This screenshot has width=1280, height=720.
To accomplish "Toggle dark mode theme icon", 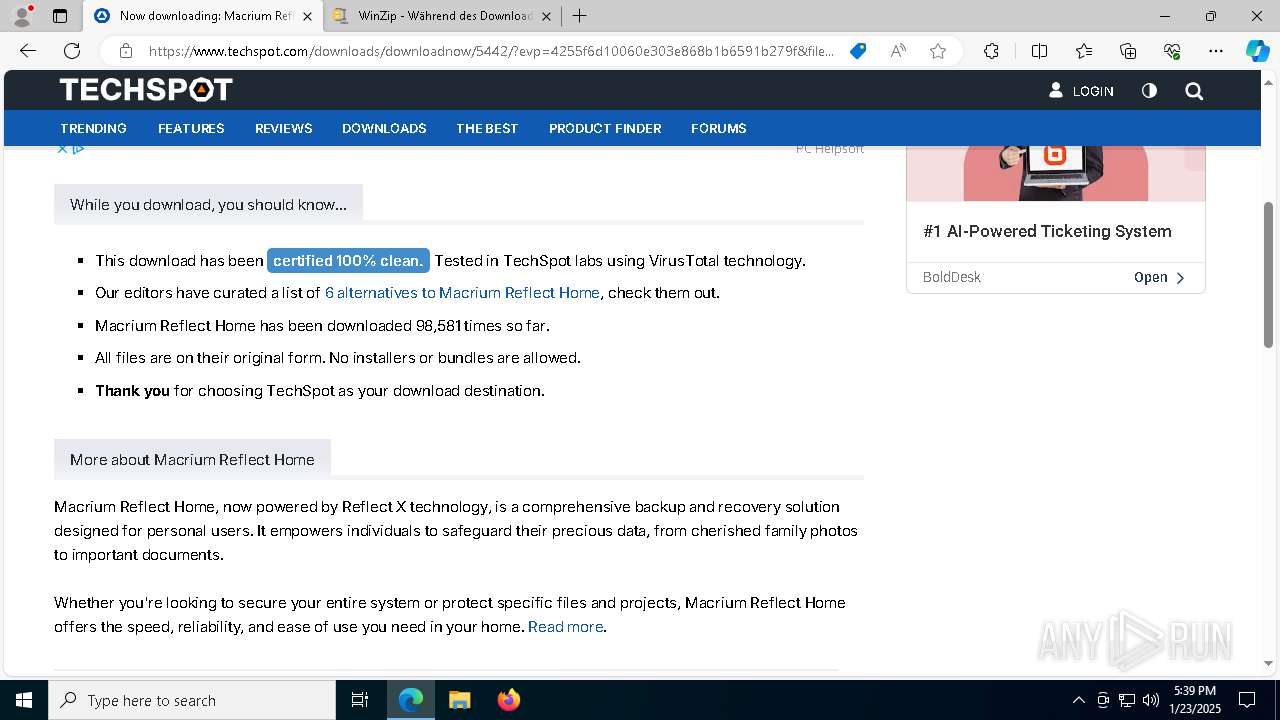I will pos(1149,90).
